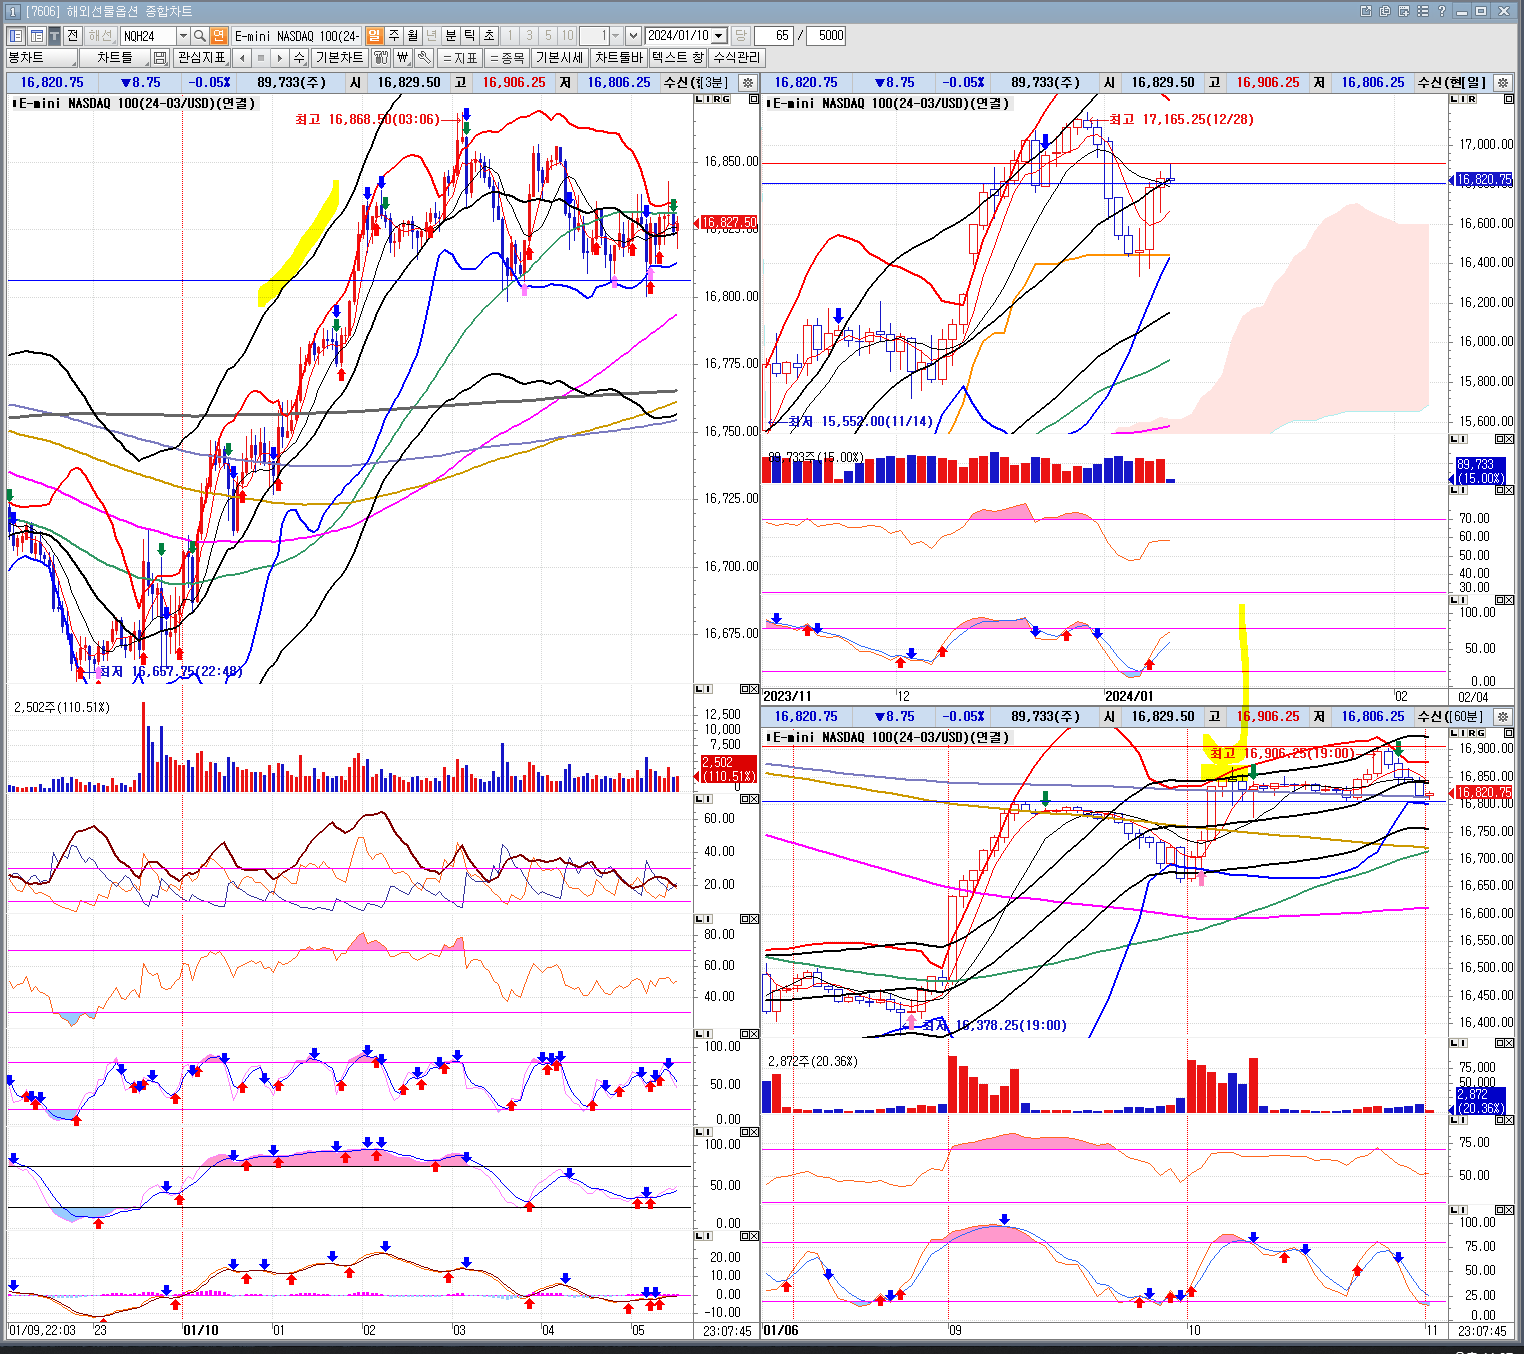Toggle the orange 연 continuous button
This screenshot has width=1524, height=1354.
(x=218, y=36)
